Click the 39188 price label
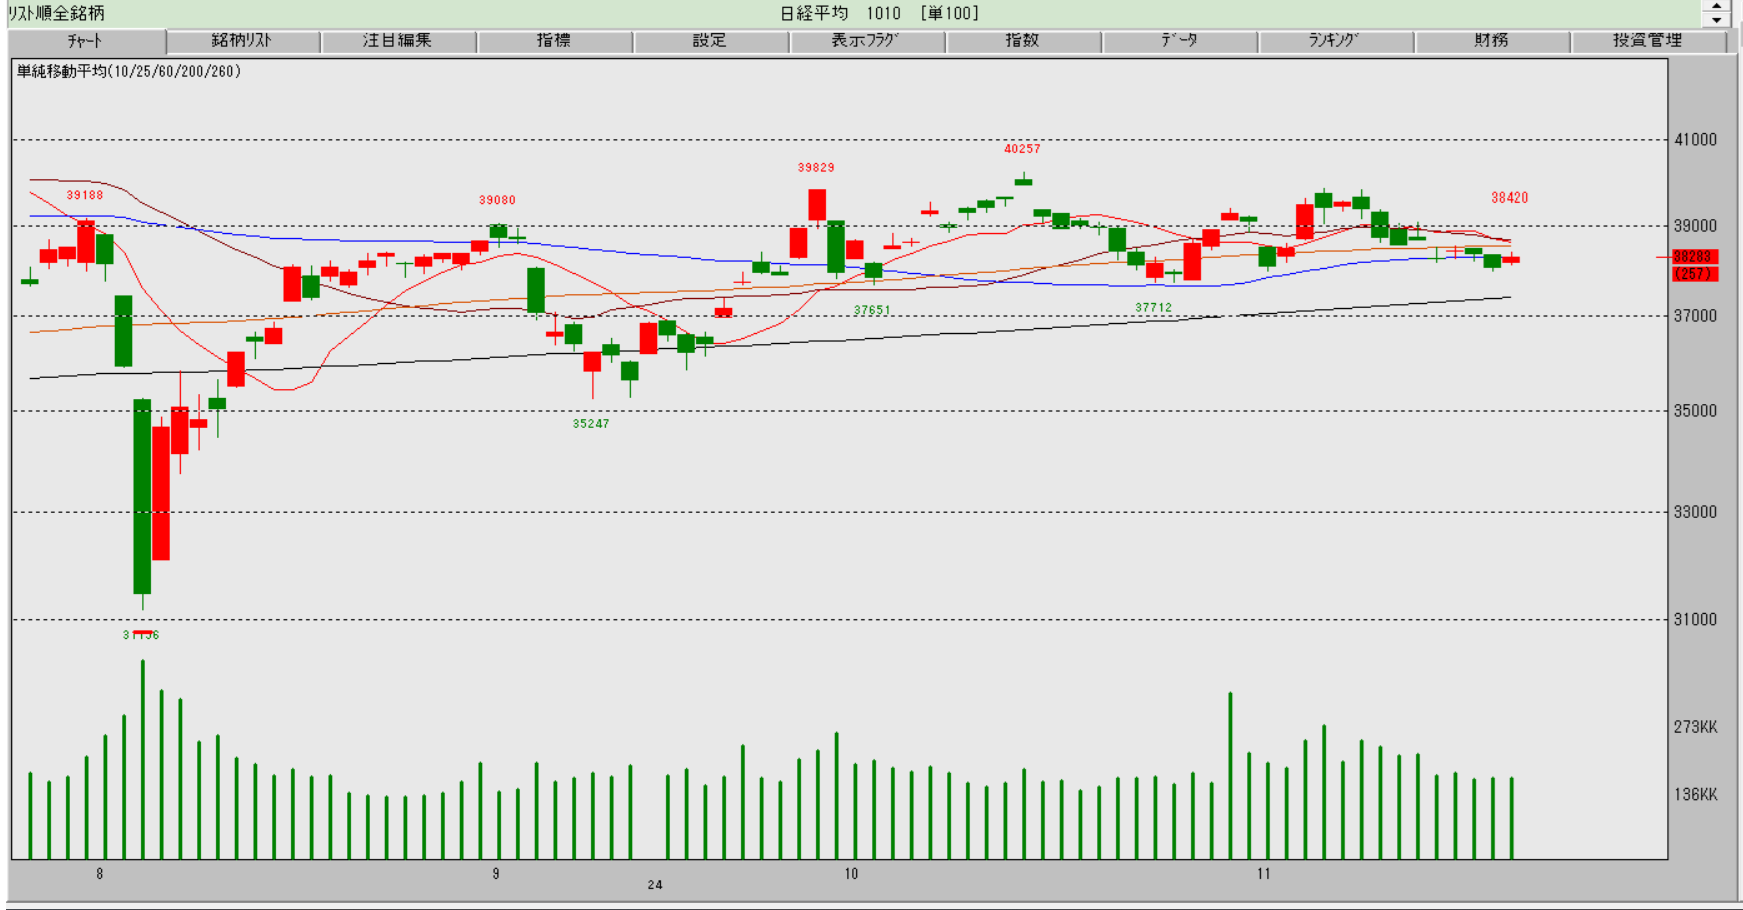The image size is (1743, 910). coord(85,196)
